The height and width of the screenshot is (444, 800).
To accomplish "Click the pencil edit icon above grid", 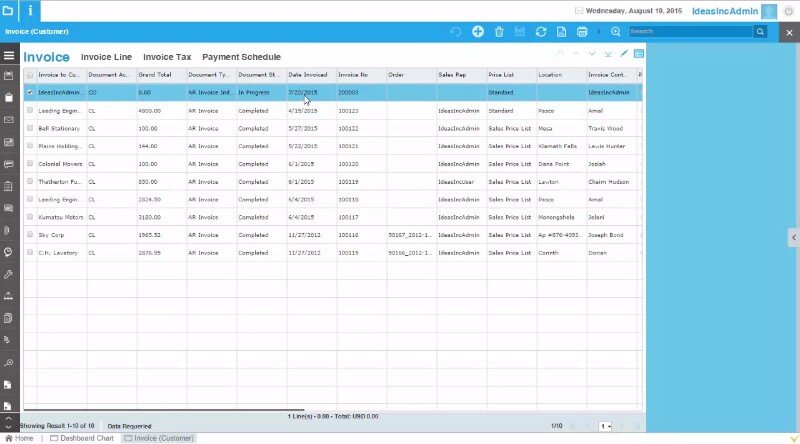I will coord(624,54).
